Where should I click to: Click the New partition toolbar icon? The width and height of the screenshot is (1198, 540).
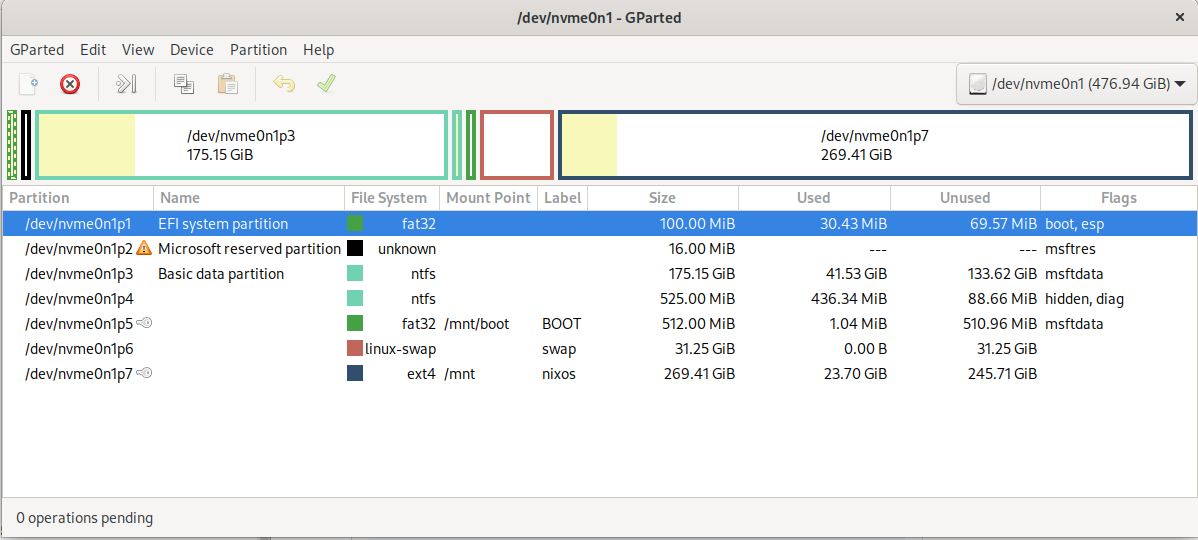(x=28, y=83)
